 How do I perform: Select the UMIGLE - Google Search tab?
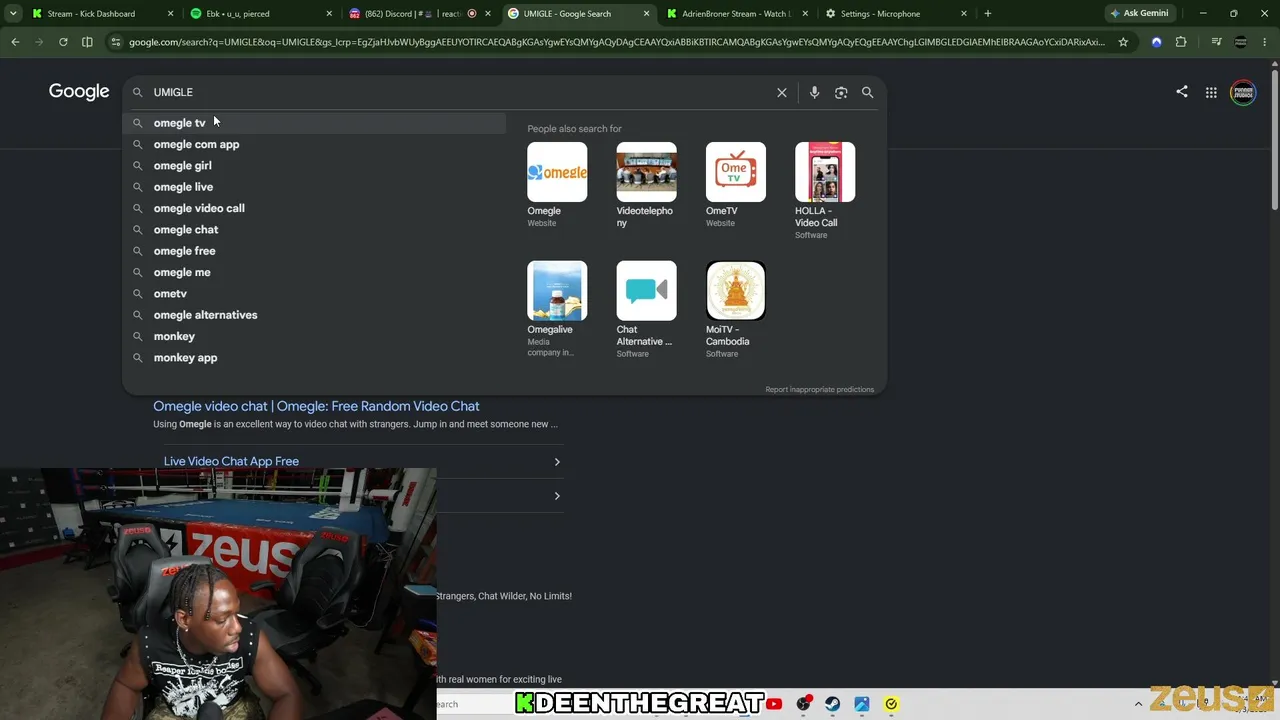click(x=577, y=14)
